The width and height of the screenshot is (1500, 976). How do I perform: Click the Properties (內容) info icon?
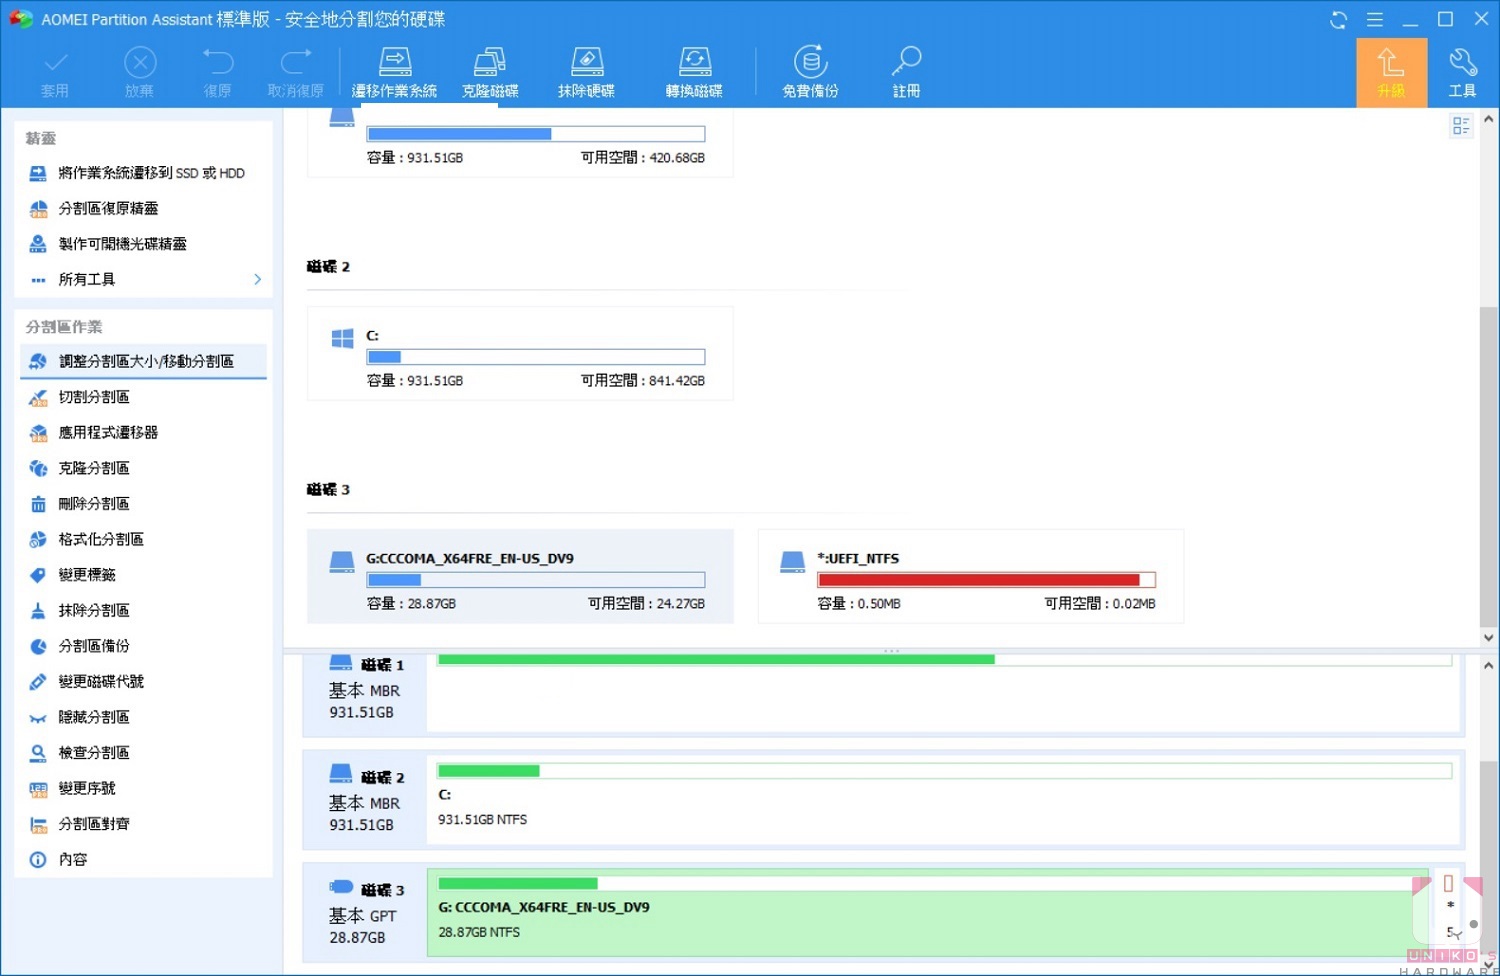pos(38,860)
